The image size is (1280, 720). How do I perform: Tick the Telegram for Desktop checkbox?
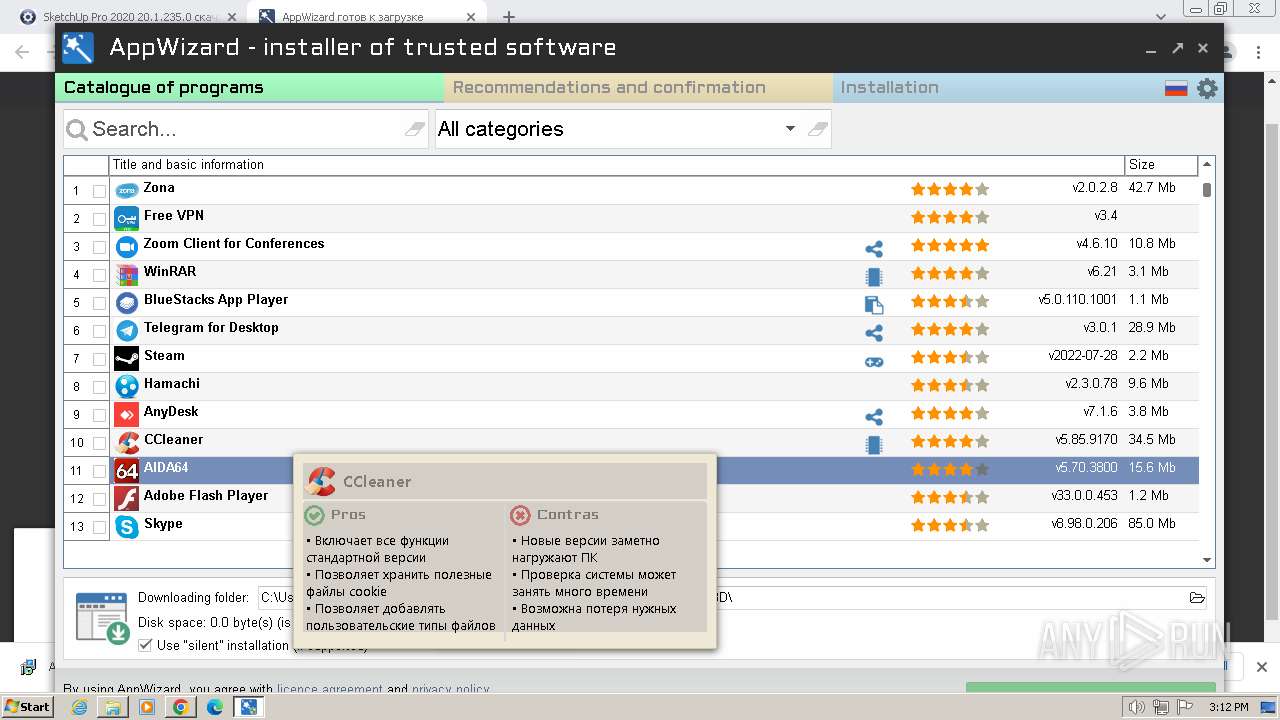click(99, 331)
